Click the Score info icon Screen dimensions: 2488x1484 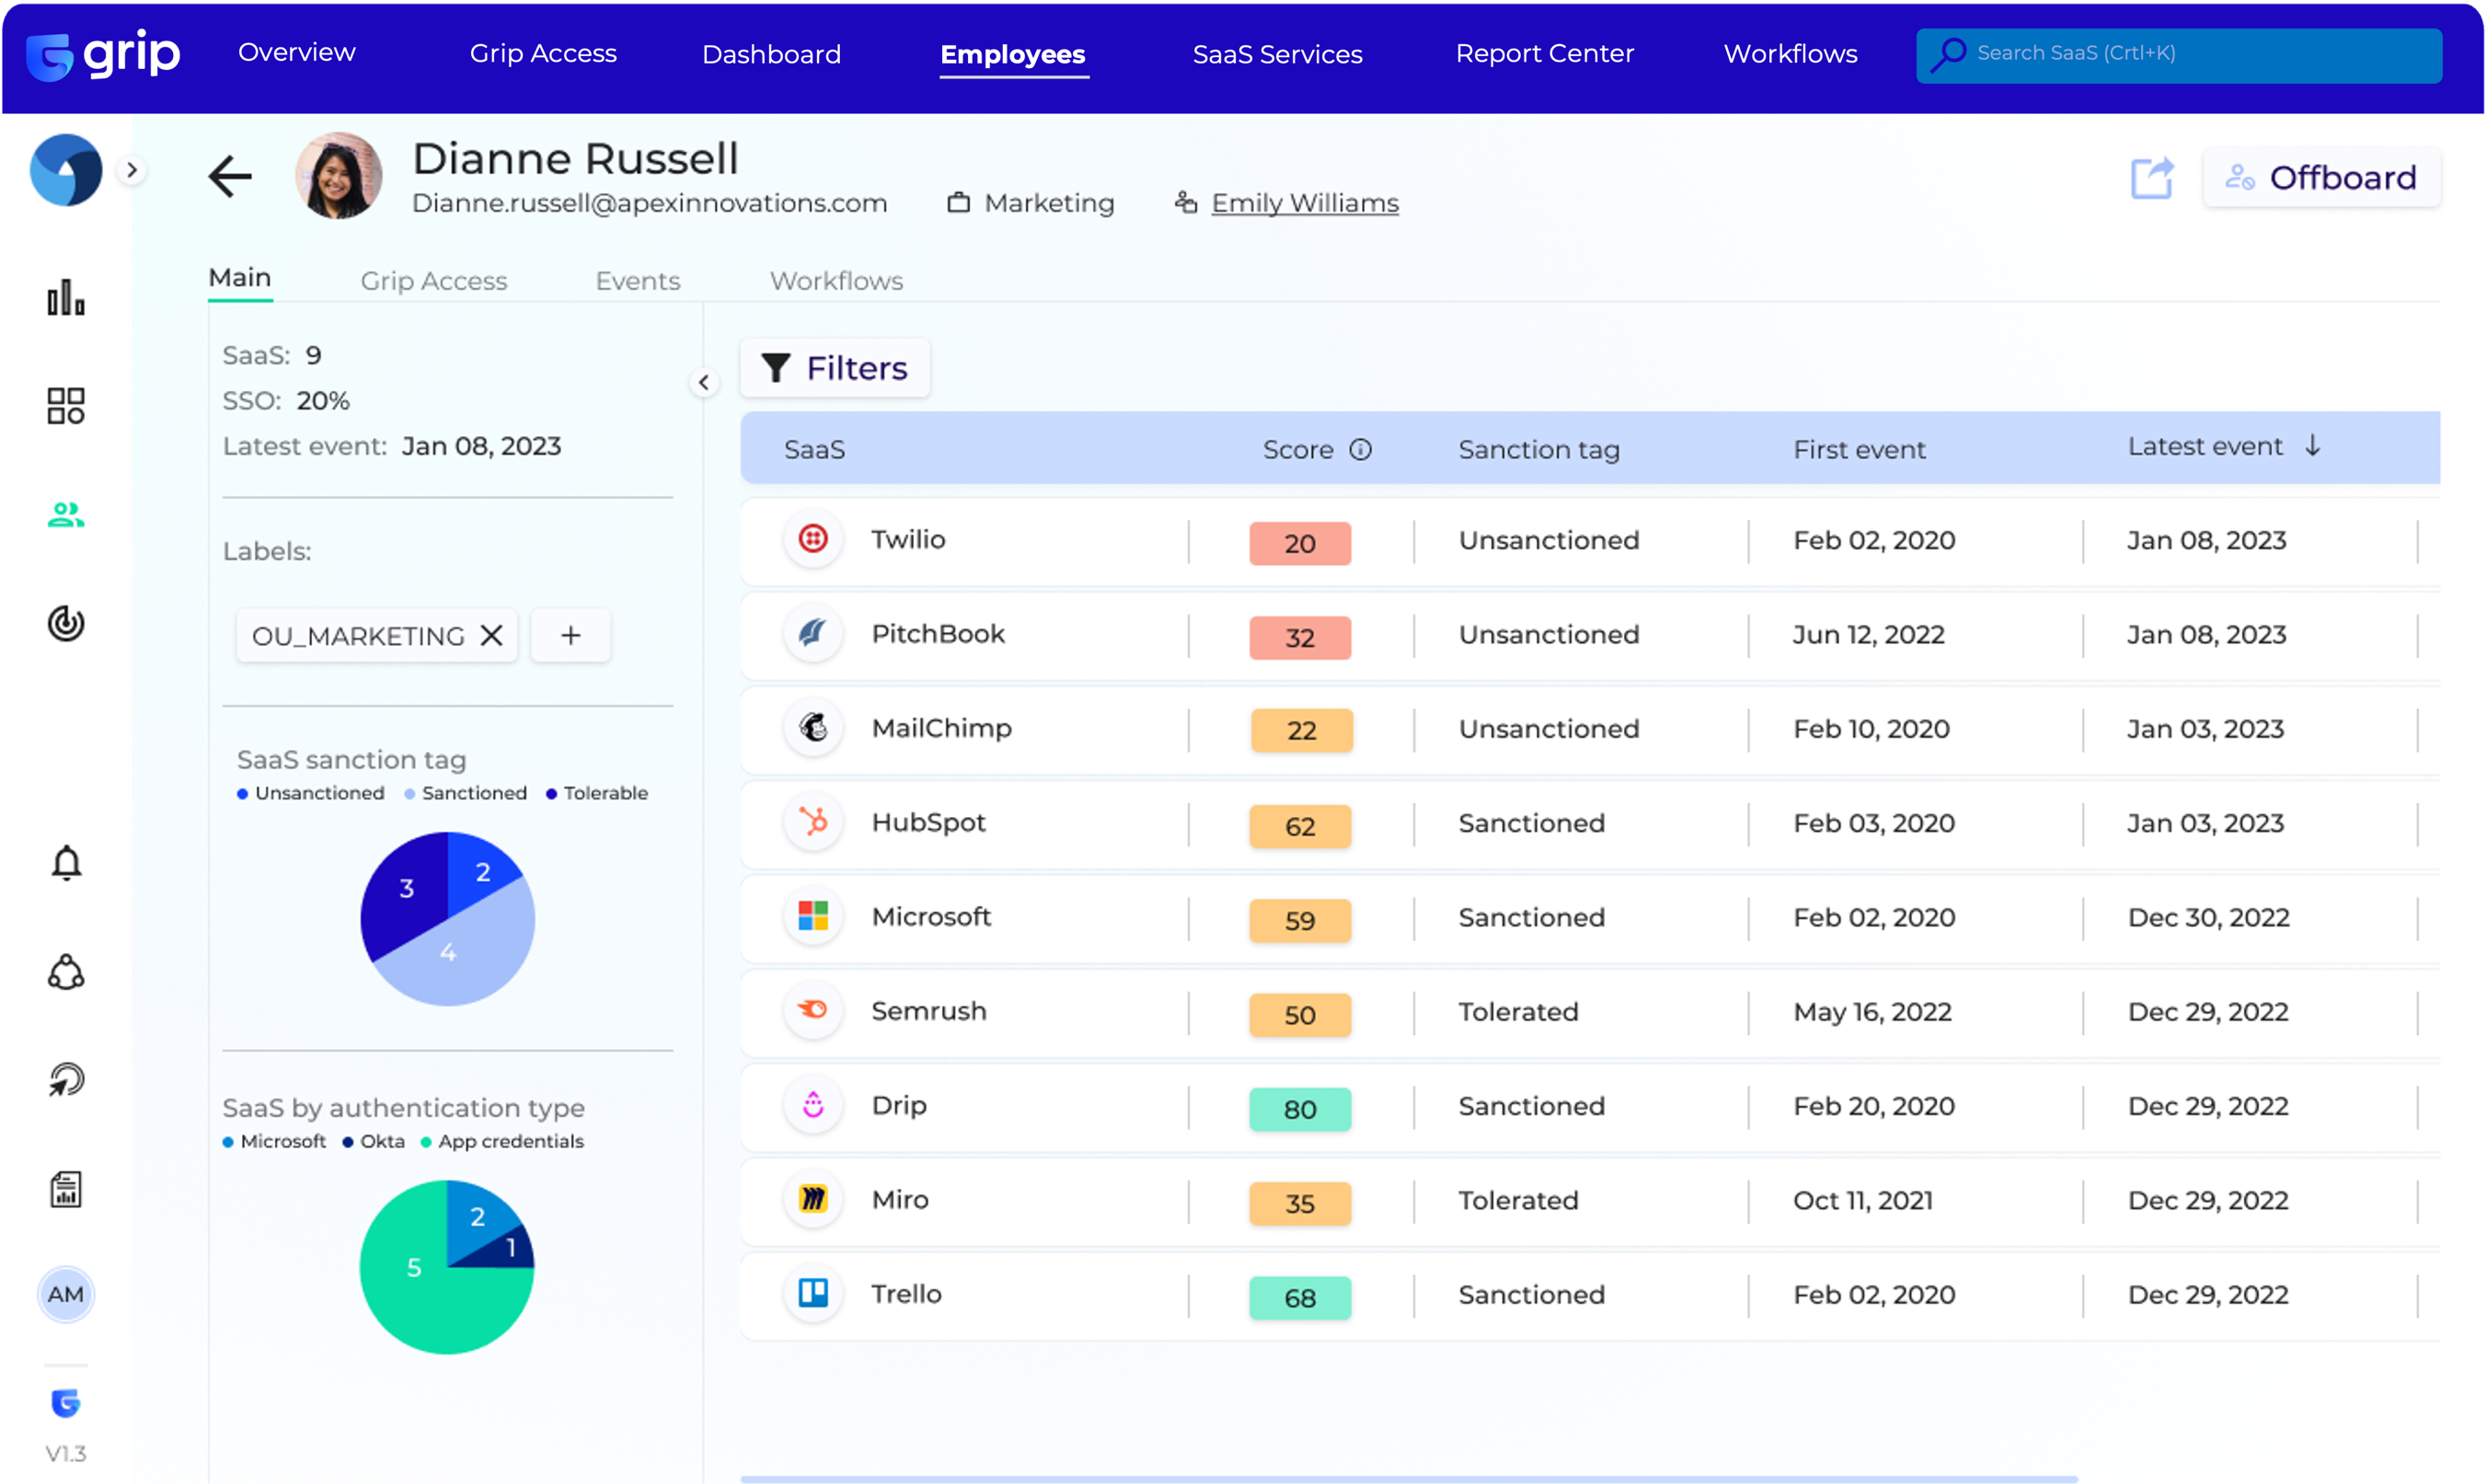1361,449
